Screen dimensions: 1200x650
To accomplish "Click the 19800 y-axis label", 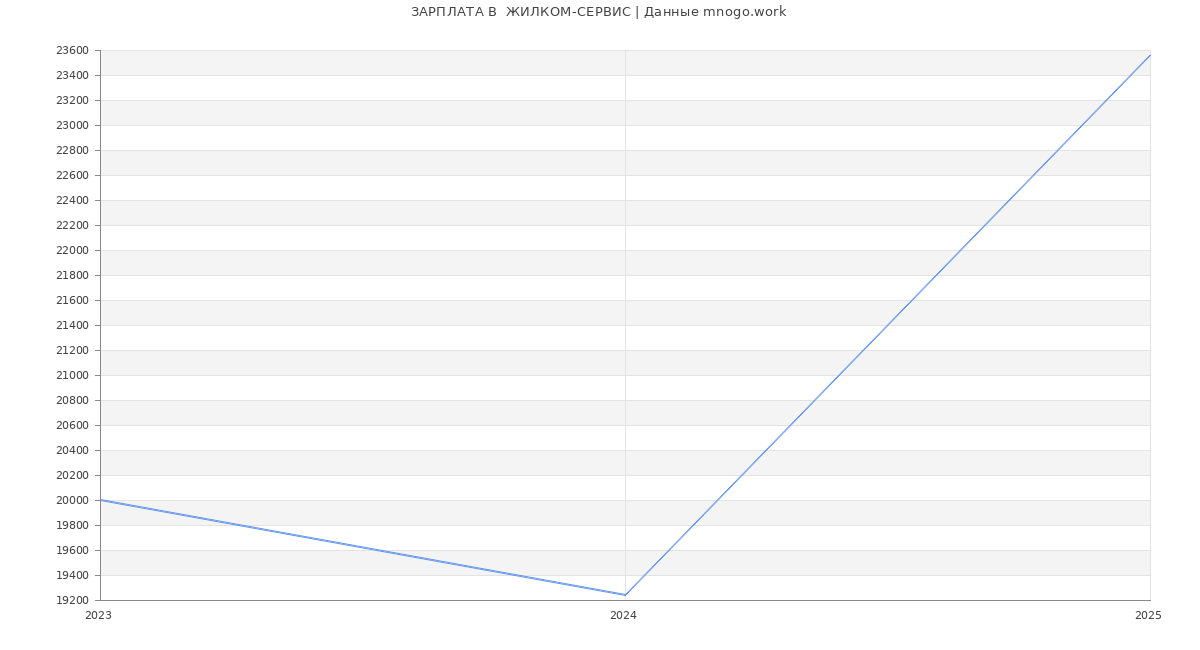I will pos(72,525).
